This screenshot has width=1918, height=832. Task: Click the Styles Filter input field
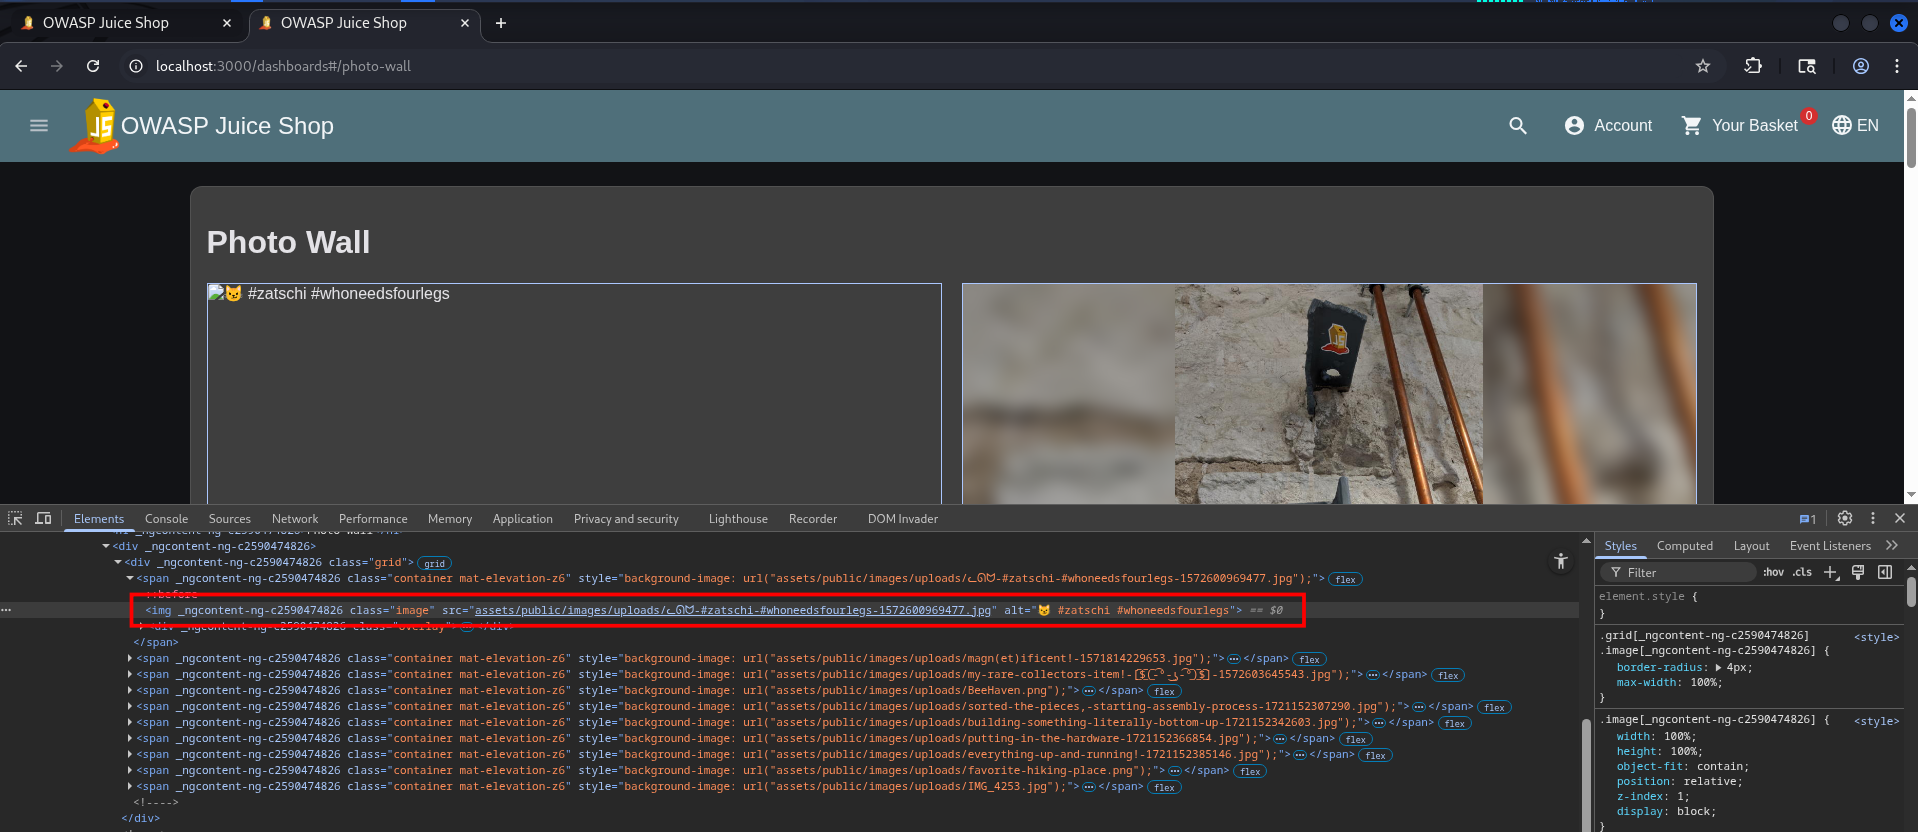click(x=1678, y=572)
